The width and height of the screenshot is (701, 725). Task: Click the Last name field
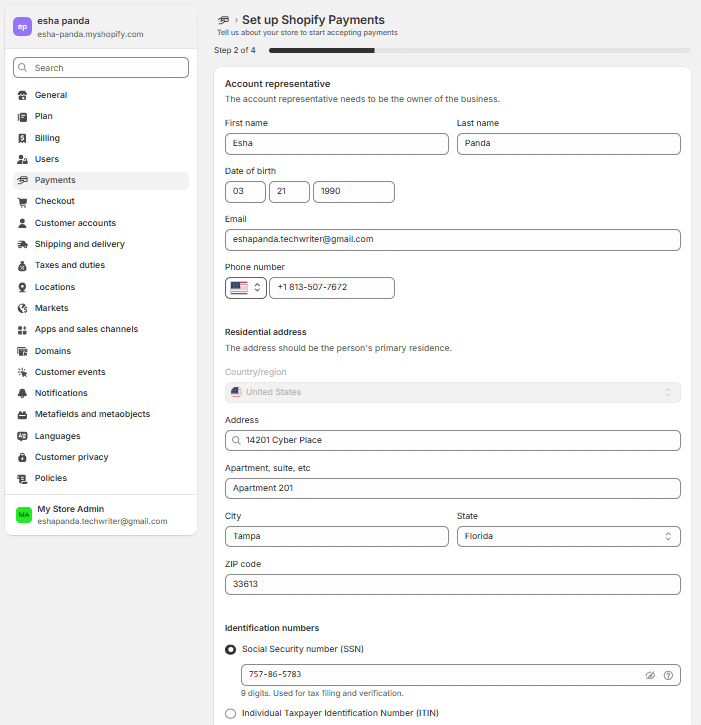[569, 144]
